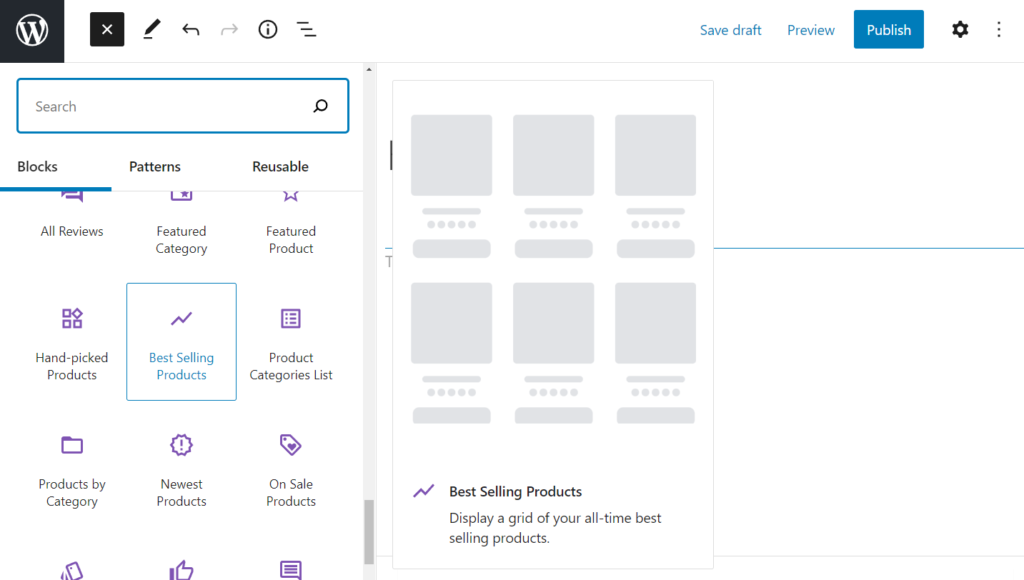
Task: Publish the post
Action: click(888, 29)
